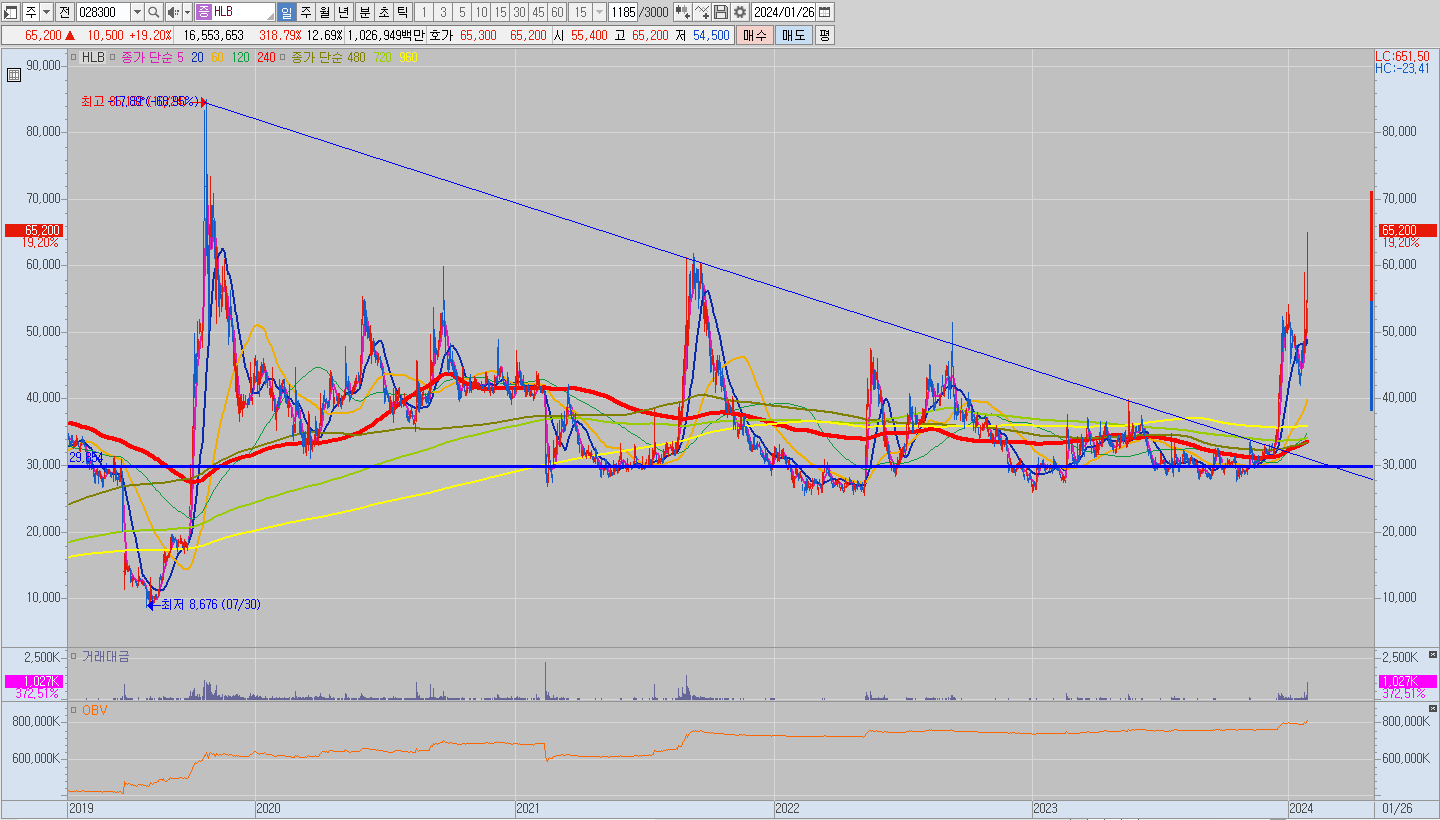
Task: Click the magenta 1,027K volume tag on left
Action: pyautogui.click(x=34, y=681)
